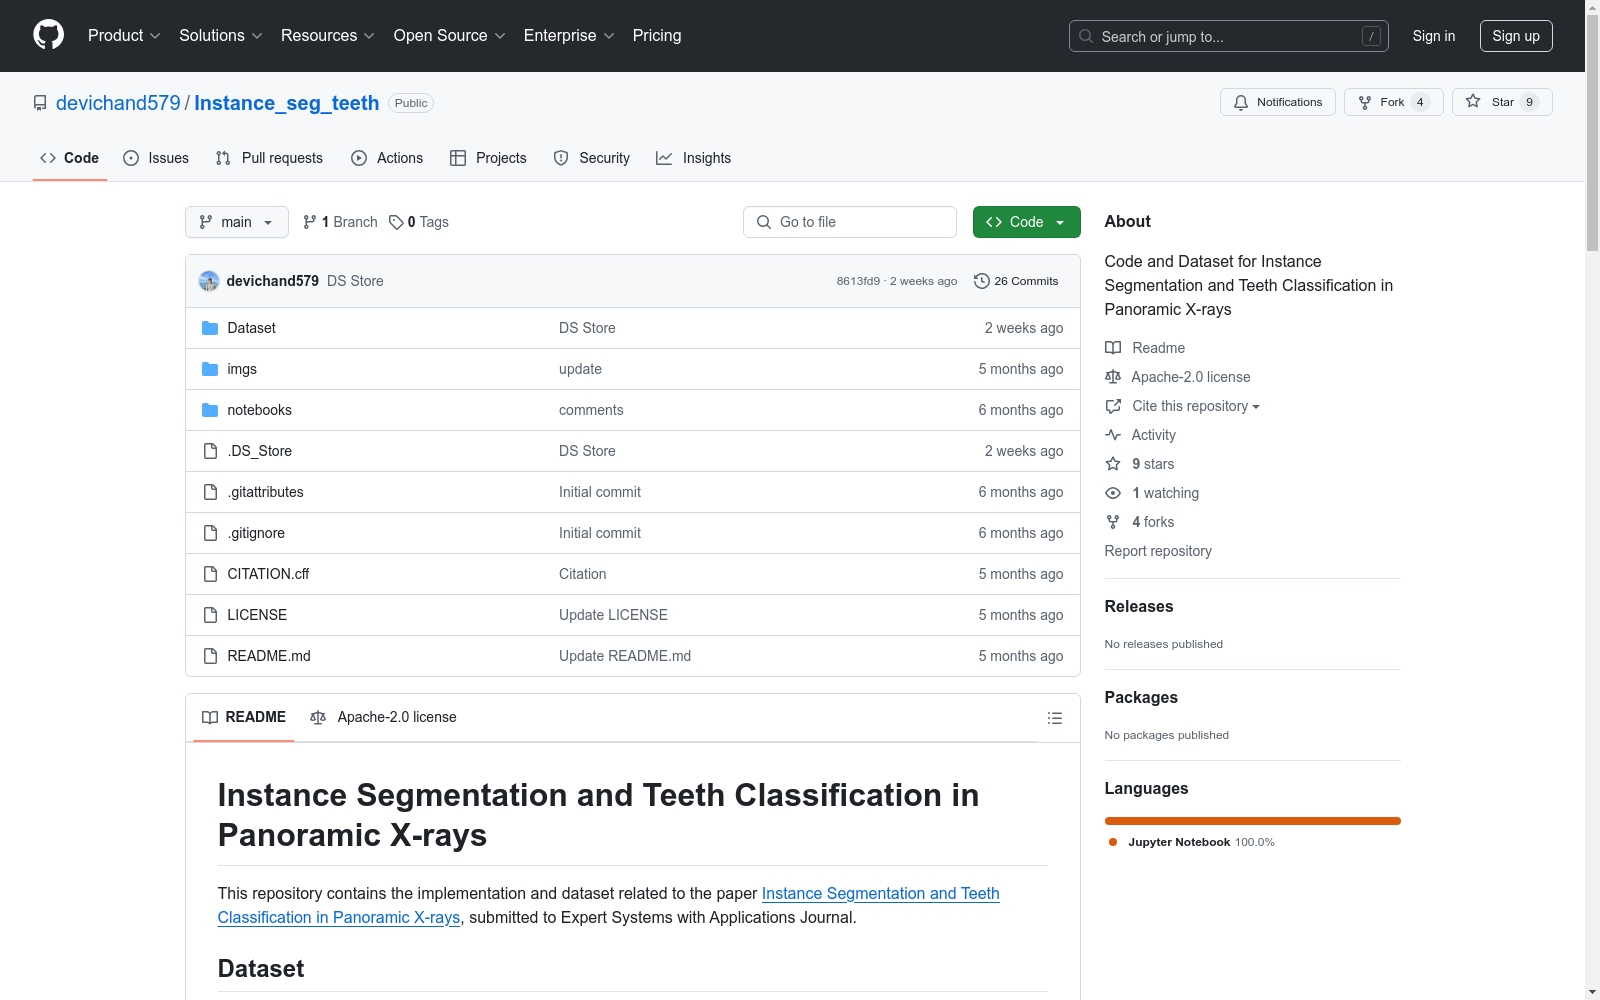Click the LICENSE file icon
The width and height of the screenshot is (1600, 1000).
[x=210, y=615]
